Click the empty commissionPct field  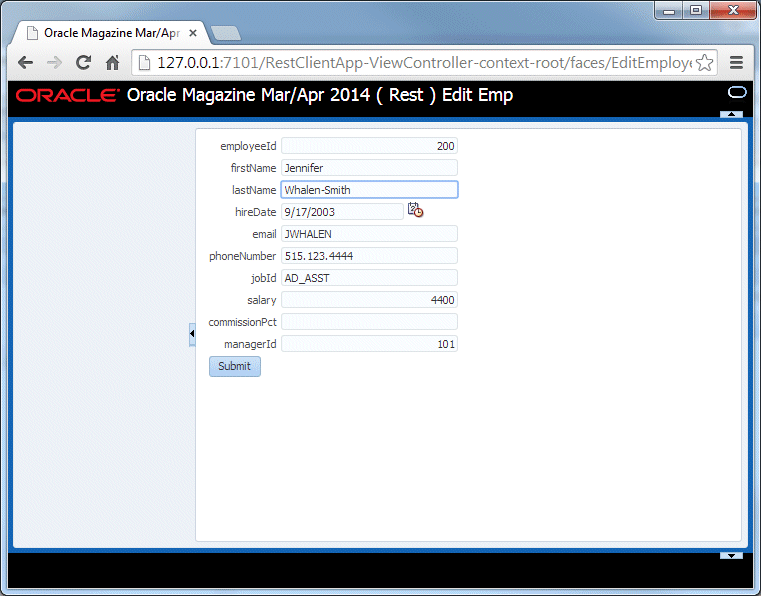(369, 322)
